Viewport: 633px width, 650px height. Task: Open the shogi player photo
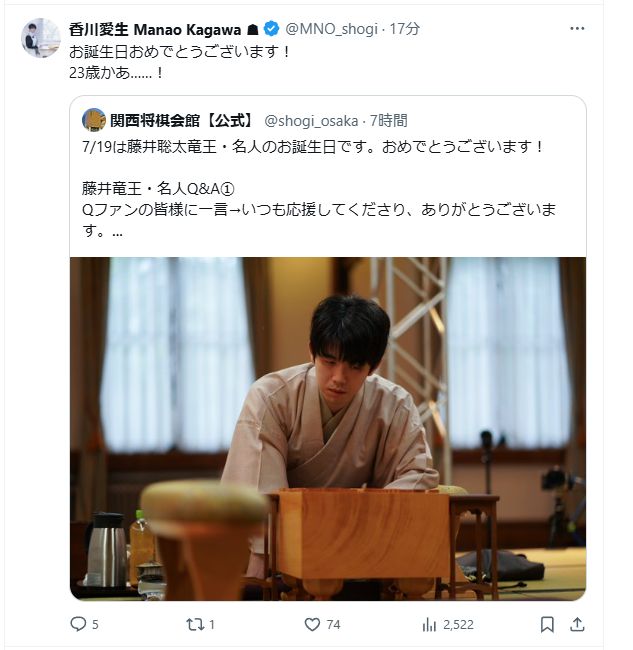(328, 429)
